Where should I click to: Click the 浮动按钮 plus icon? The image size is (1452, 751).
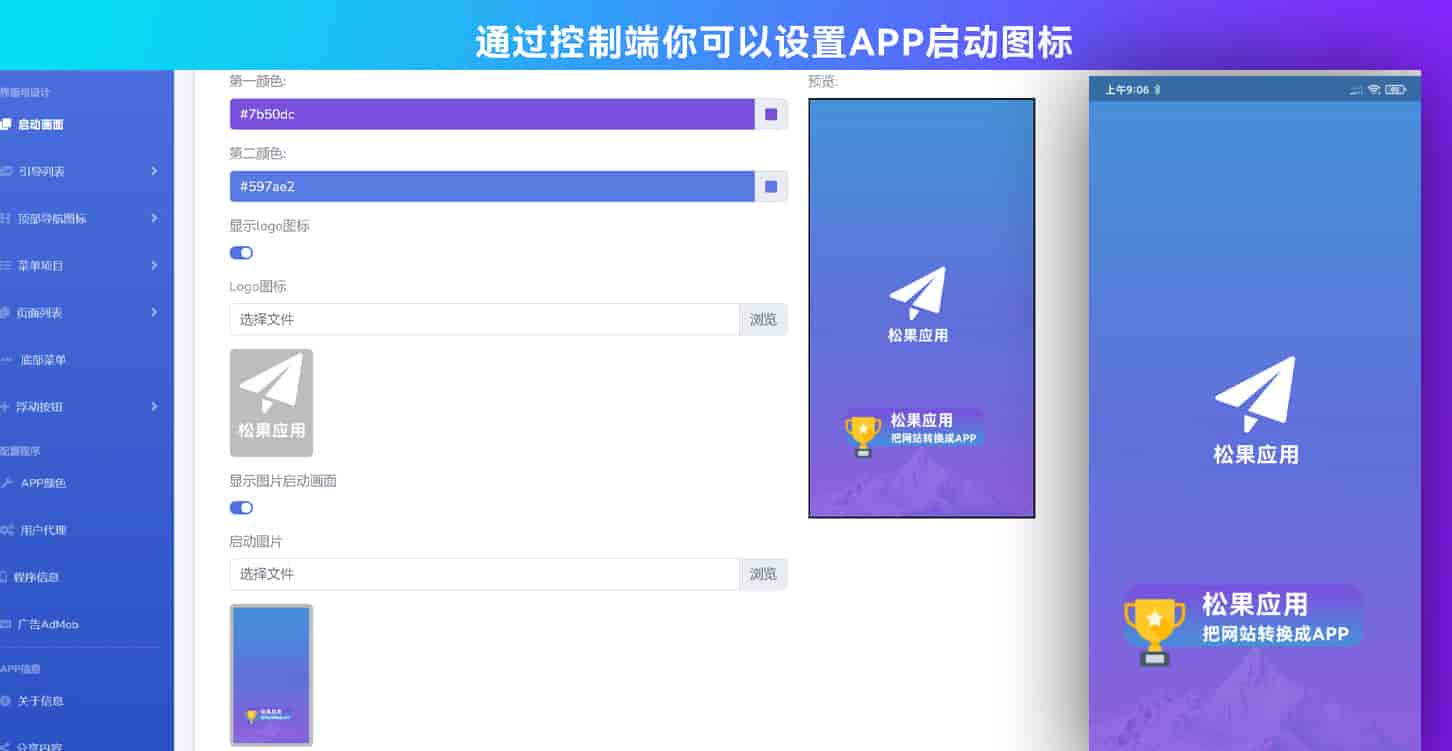click(x=5, y=407)
